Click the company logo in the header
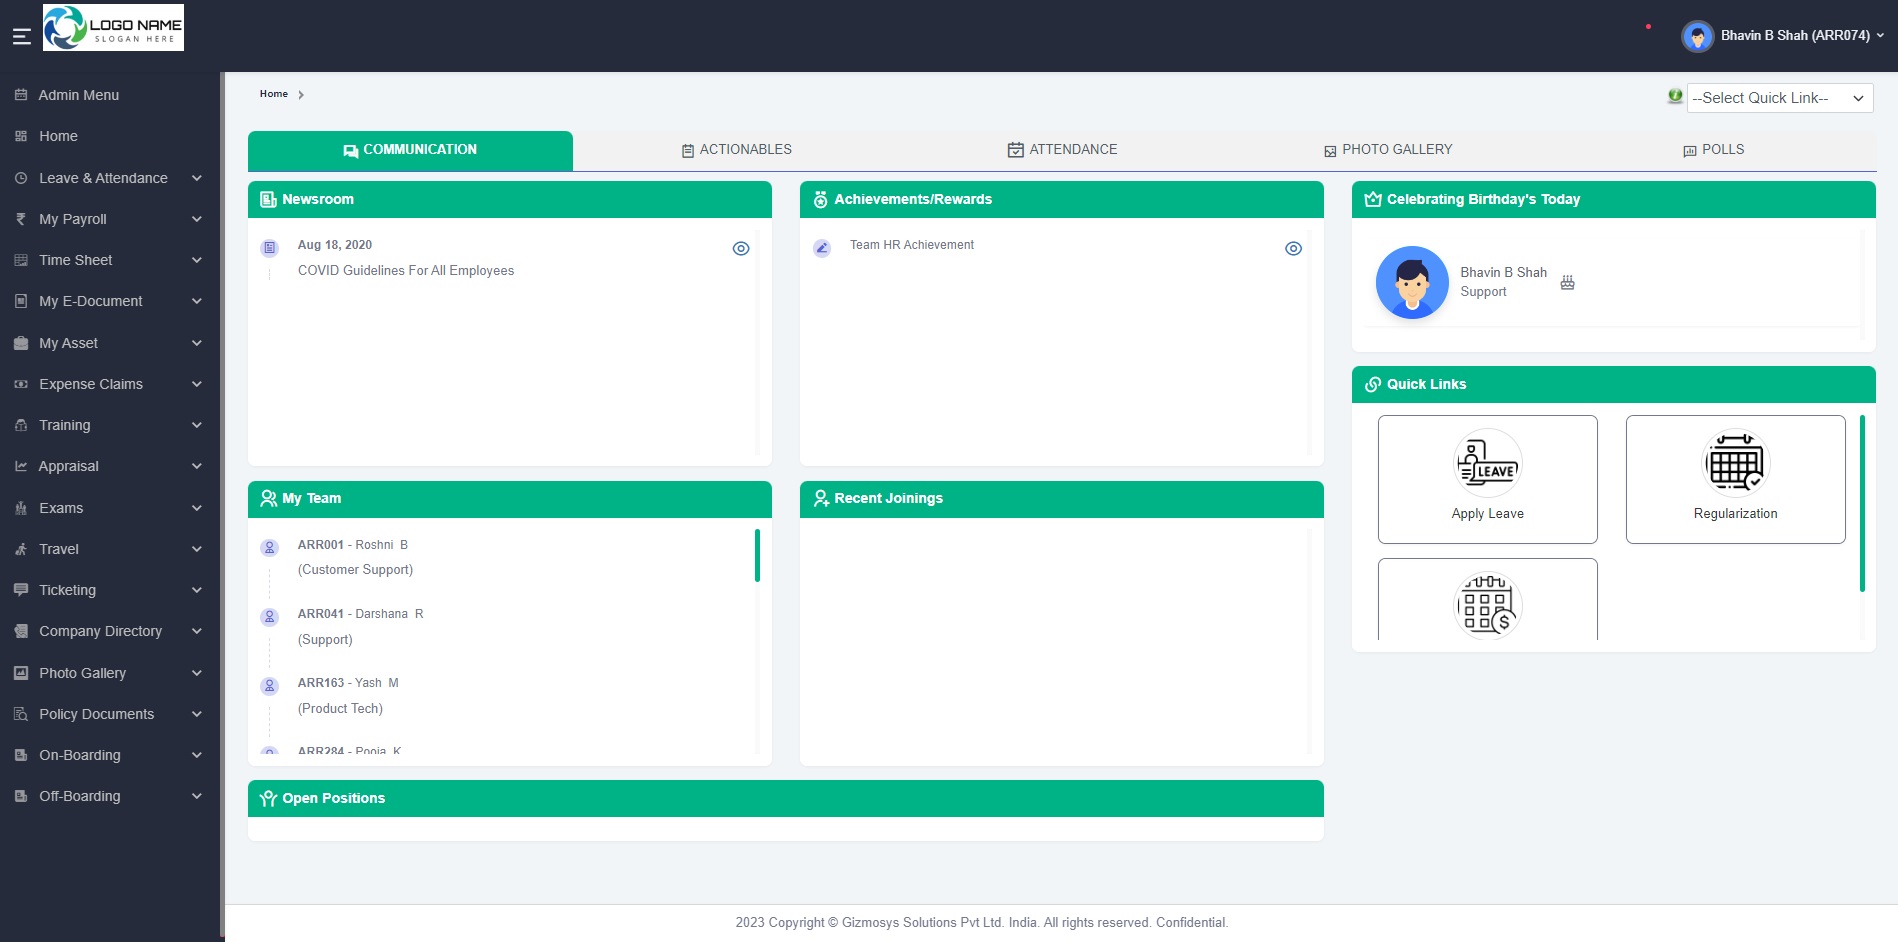The height and width of the screenshot is (942, 1898). coord(113,28)
